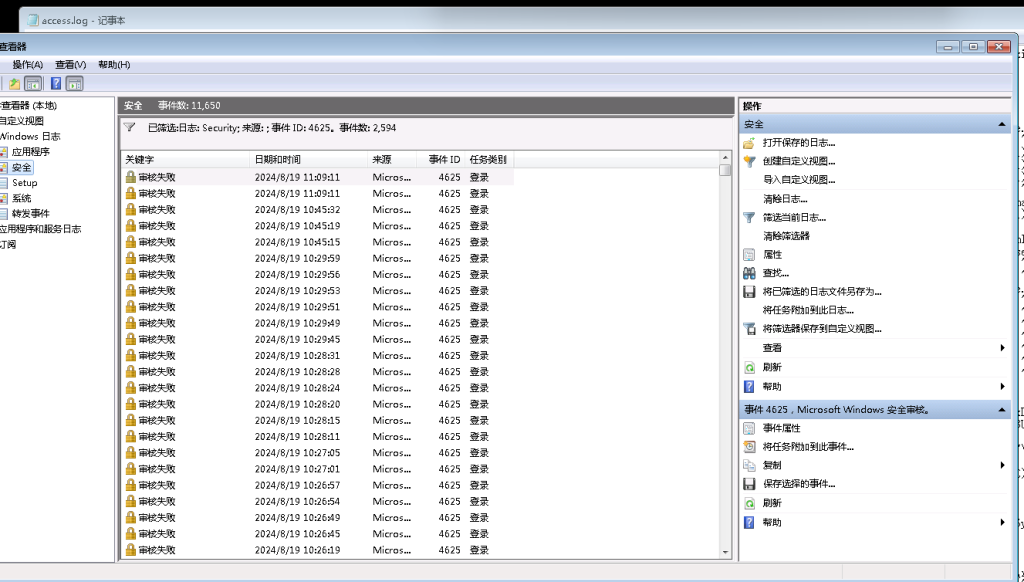
Task: Click the 事件属性 icon in actions pane
Action: click(749, 428)
